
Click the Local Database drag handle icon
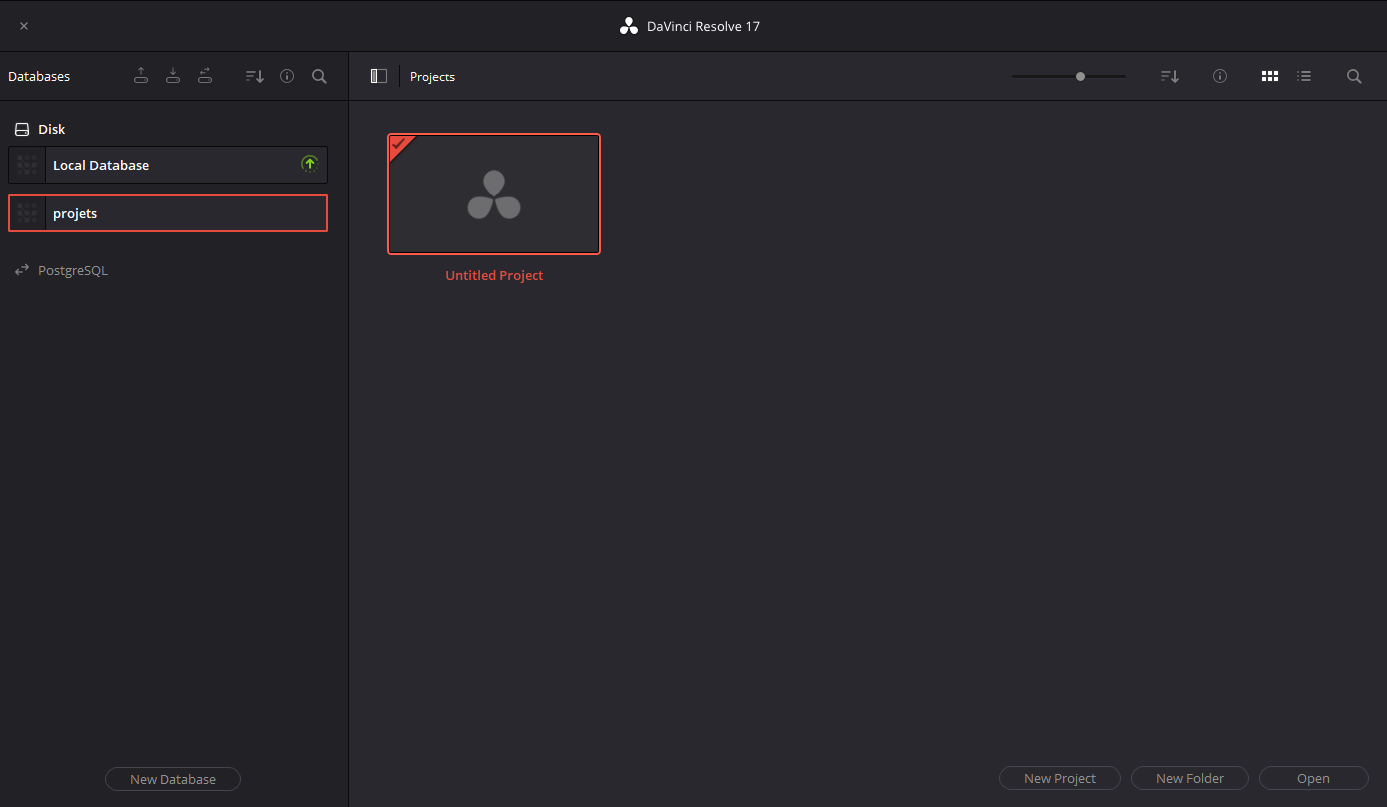point(27,165)
